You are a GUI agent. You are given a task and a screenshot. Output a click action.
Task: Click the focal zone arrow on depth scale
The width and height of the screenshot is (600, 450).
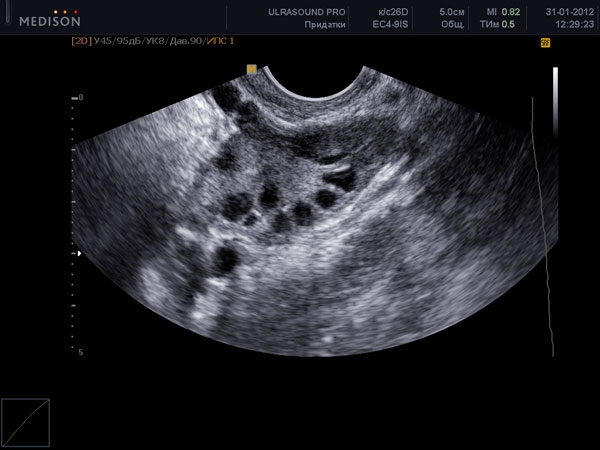[x=79, y=254]
